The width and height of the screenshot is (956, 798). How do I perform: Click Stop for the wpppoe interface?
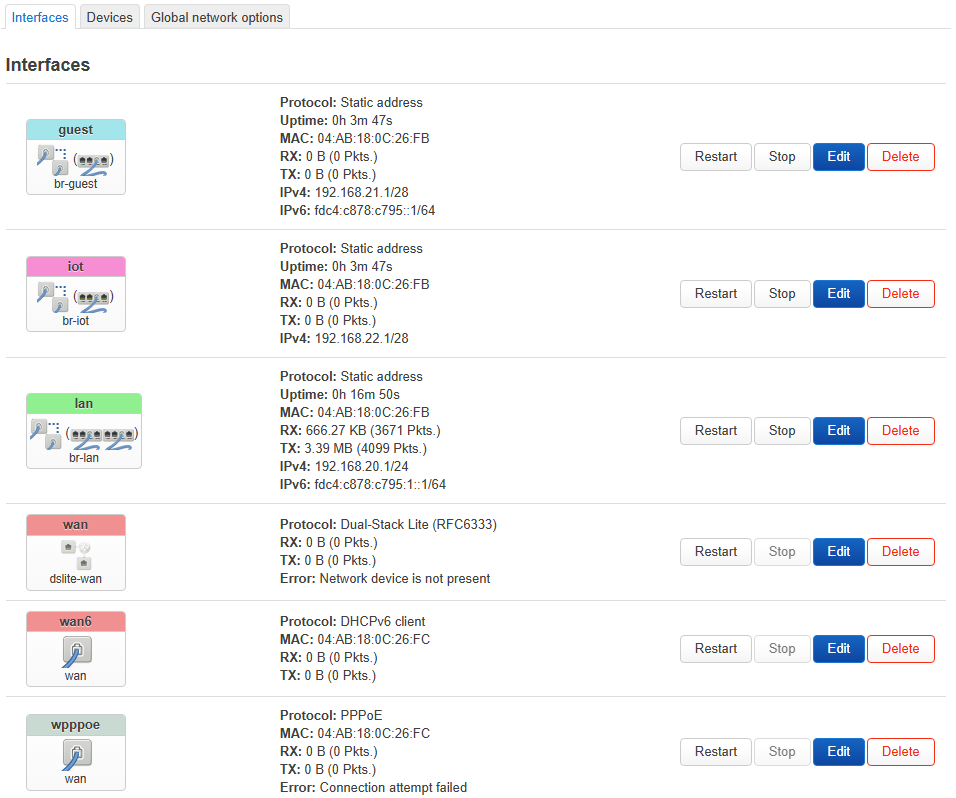click(x=782, y=752)
